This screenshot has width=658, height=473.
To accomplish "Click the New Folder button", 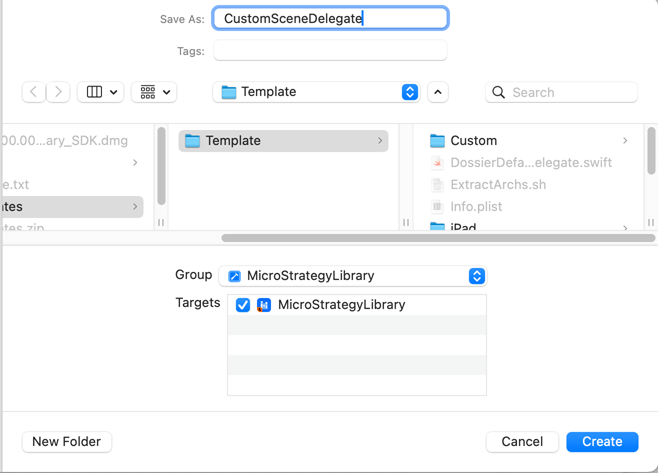I will (67, 442).
